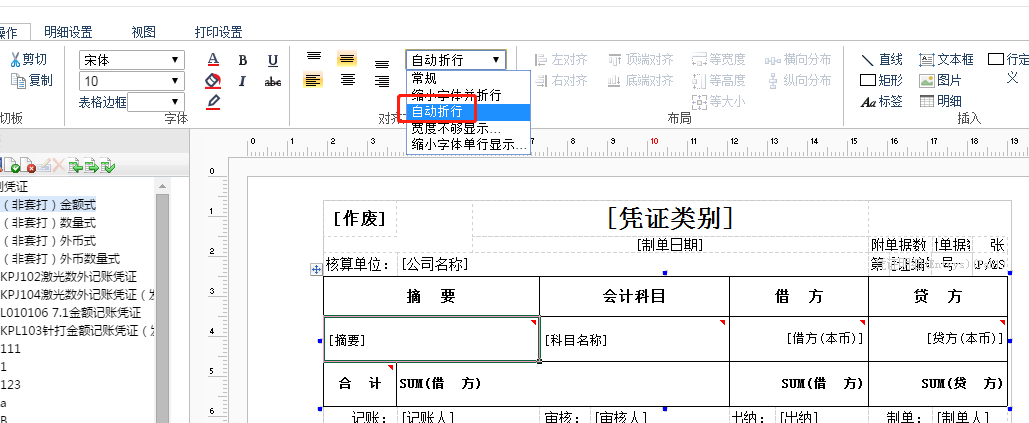Open the 宋体 font name dropdown
Screen dimensions: 1029x423
click(x=131, y=60)
